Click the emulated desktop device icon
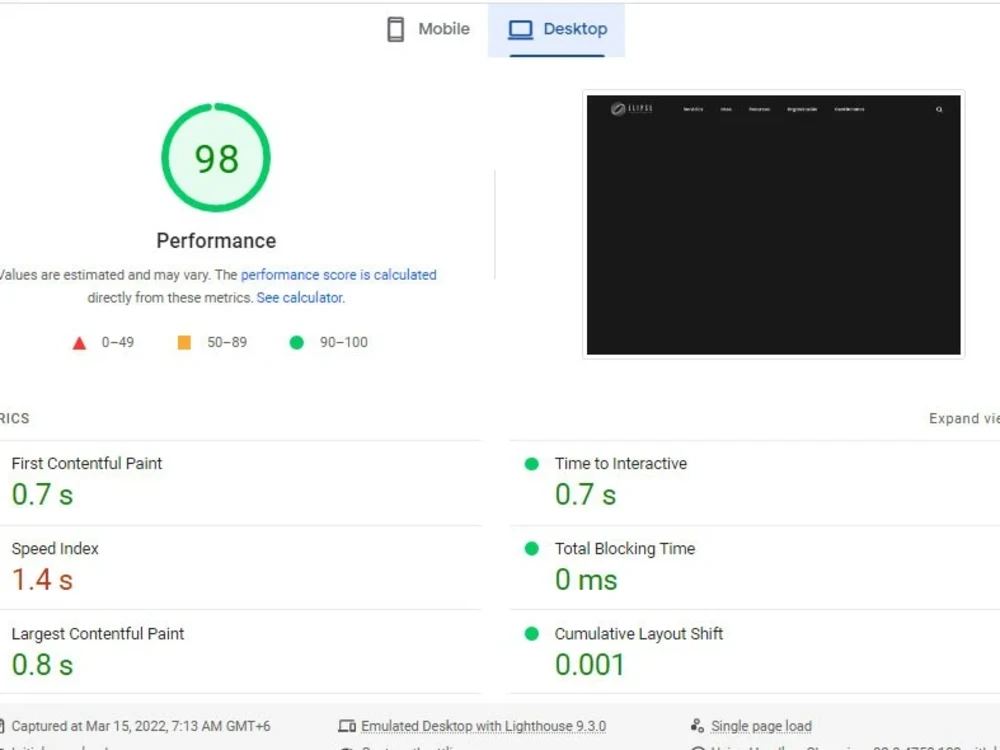 [347, 726]
